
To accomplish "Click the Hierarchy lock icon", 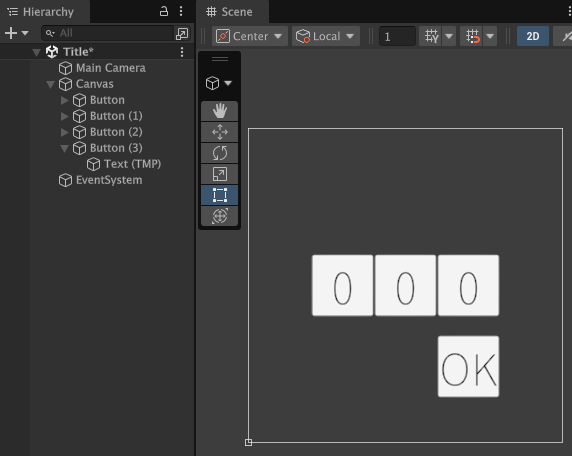I will pos(164,11).
